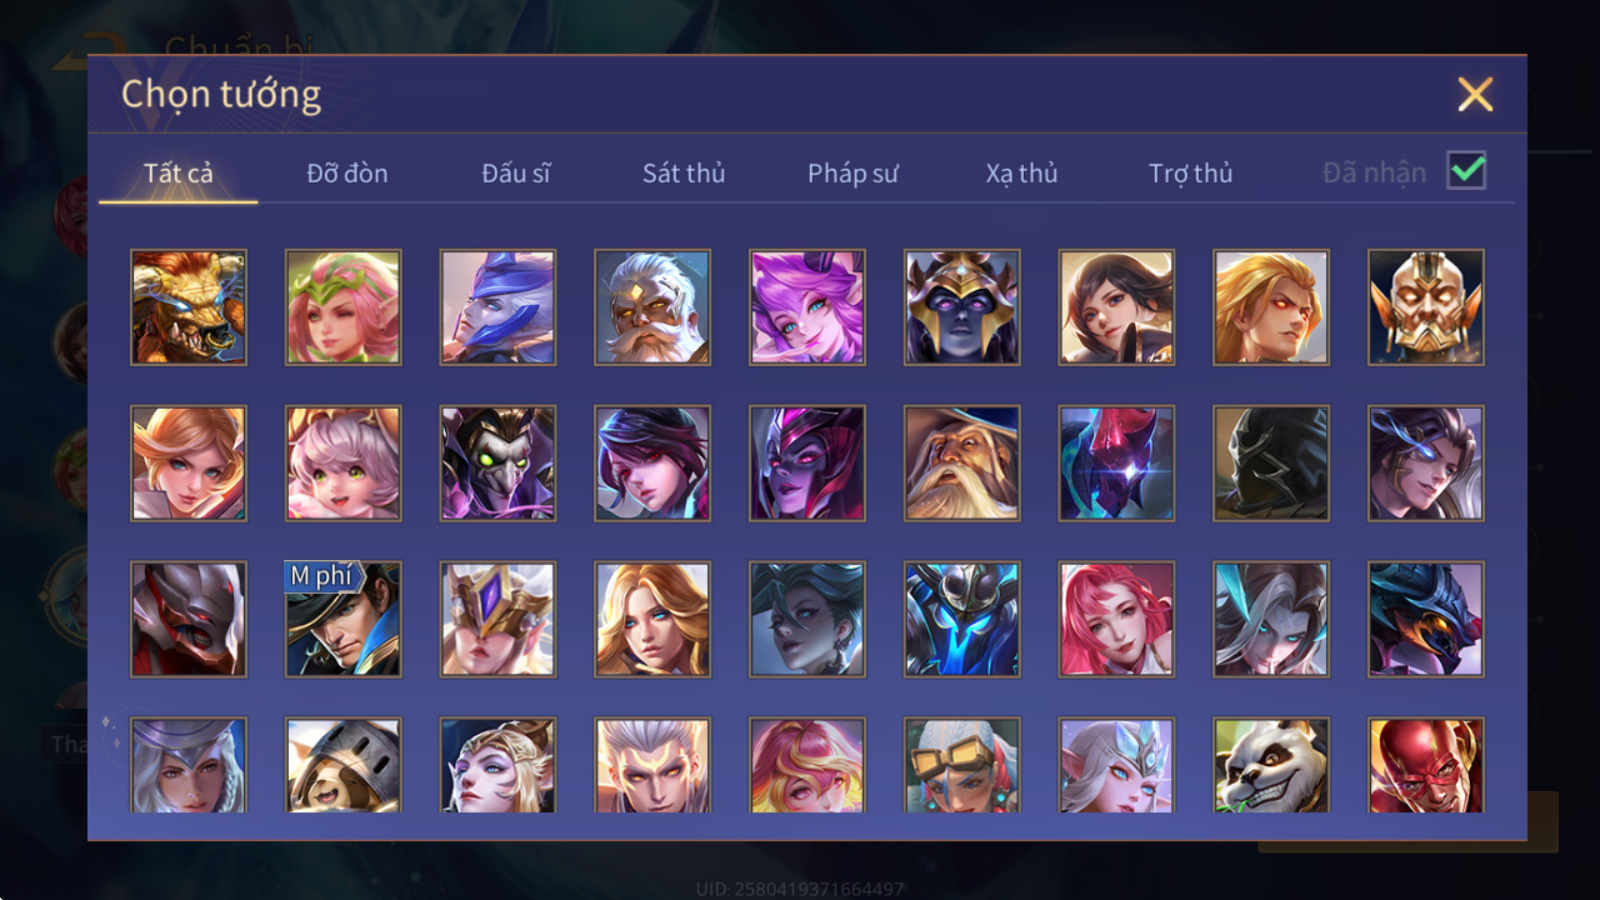
Task: Select the helmeted sloth-like hero portrait
Action: (x=343, y=764)
